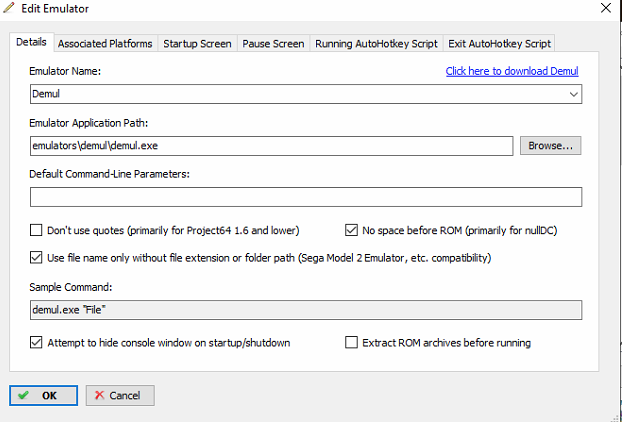Screen dimensions: 622x422
Task: Confirm changes with the OK button
Action: (44, 395)
